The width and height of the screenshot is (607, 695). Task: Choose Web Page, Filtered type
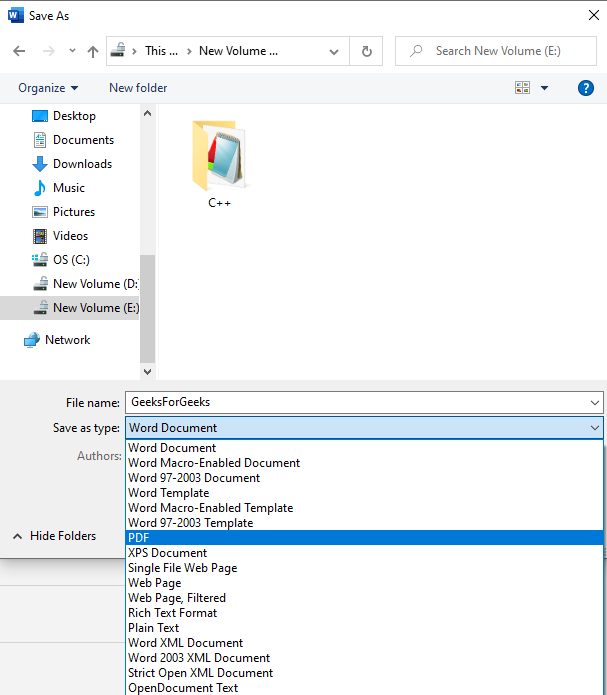[x=364, y=598]
